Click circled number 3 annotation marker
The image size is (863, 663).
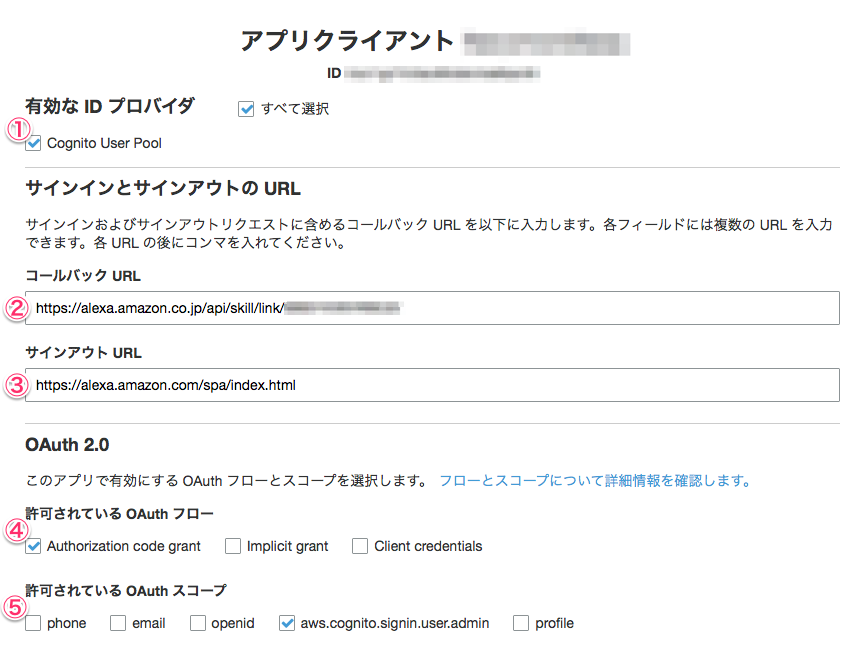[x=17, y=385]
